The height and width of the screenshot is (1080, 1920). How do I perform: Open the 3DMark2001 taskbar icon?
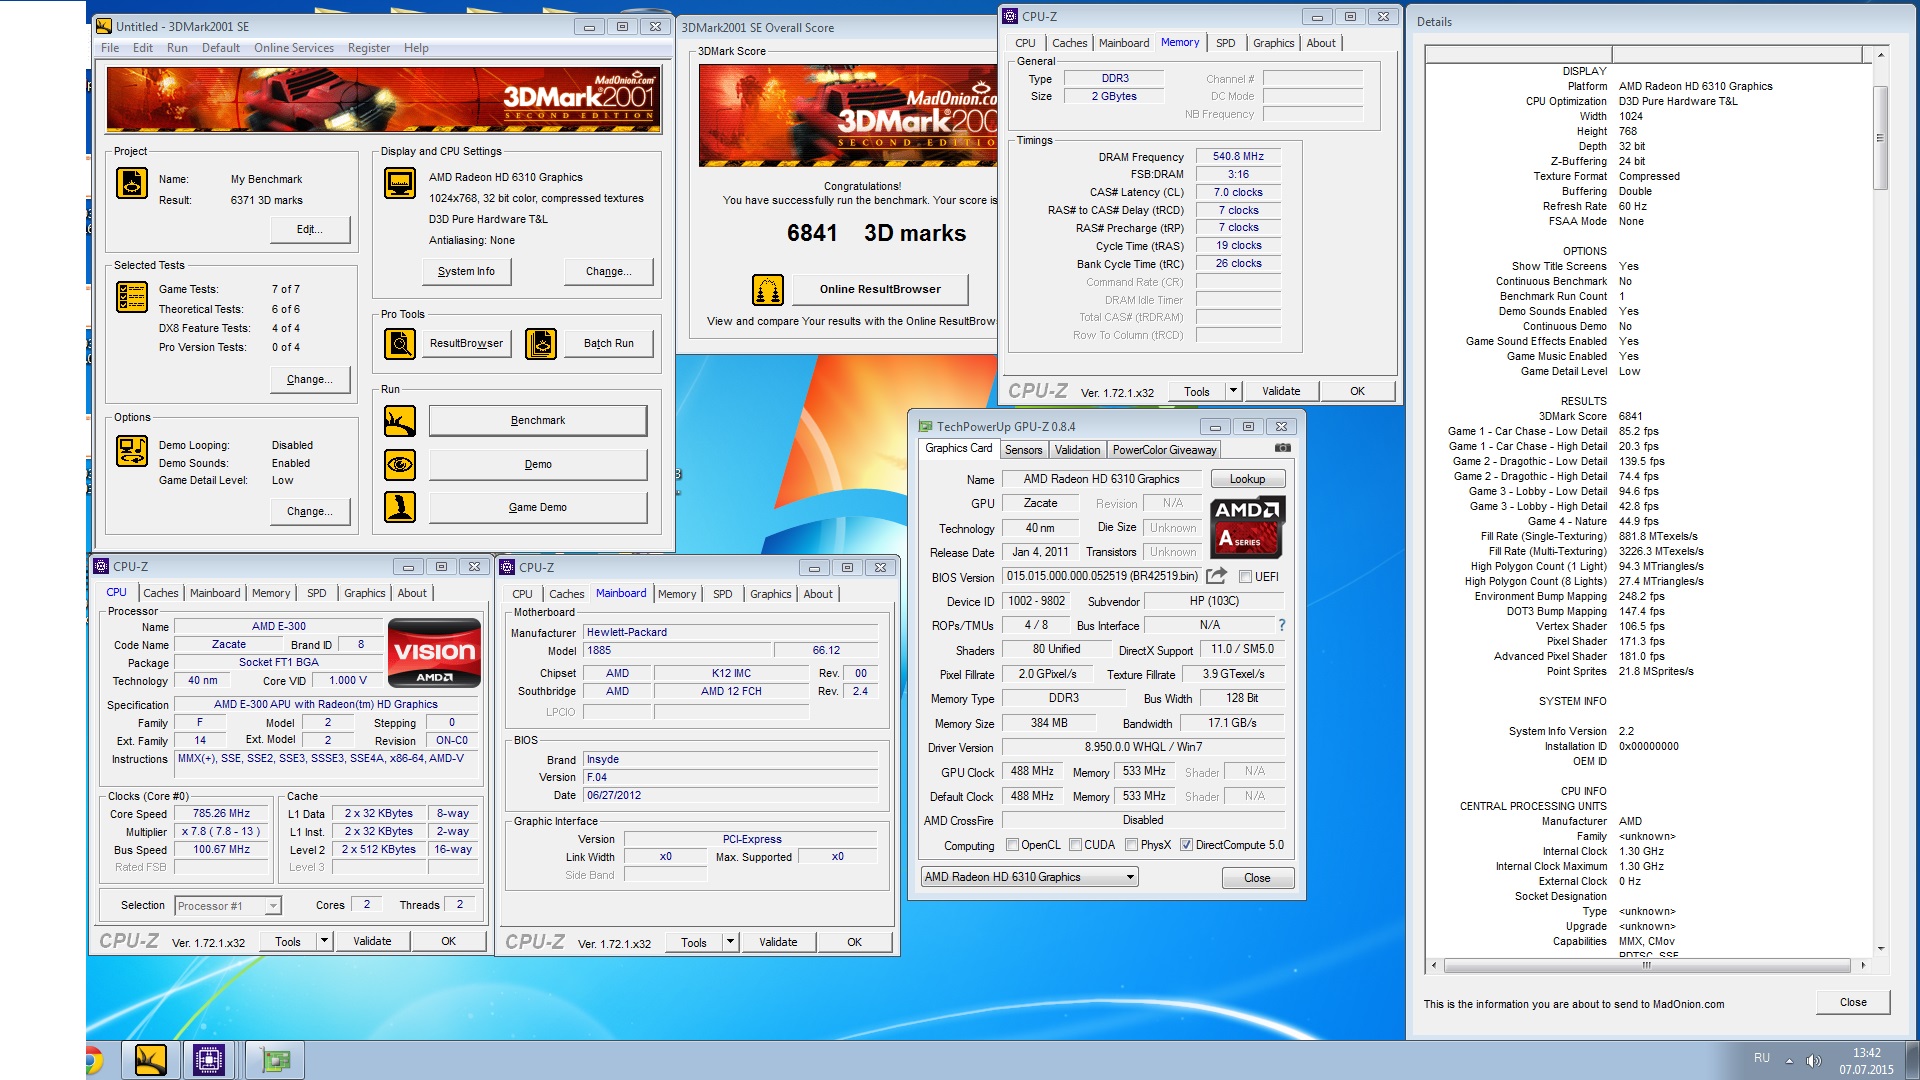(151, 1060)
